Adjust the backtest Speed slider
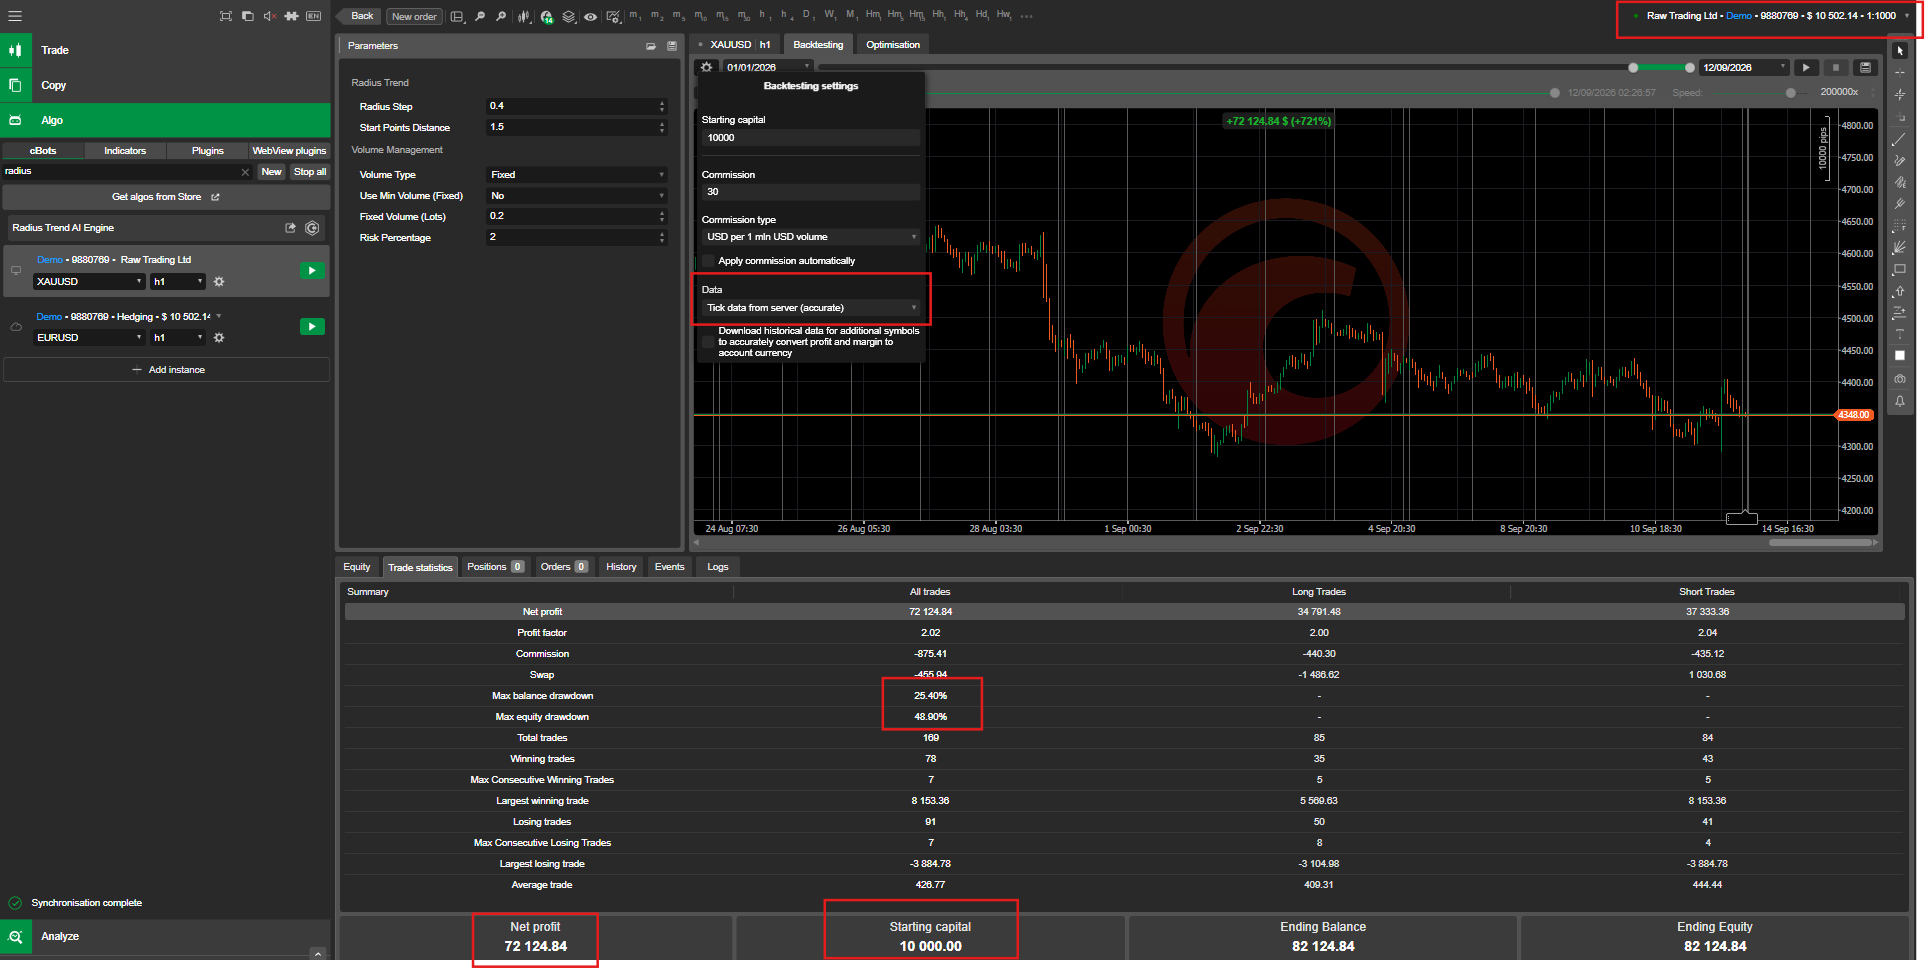This screenshot has height=969, width=1925. tap(1790, 93)
